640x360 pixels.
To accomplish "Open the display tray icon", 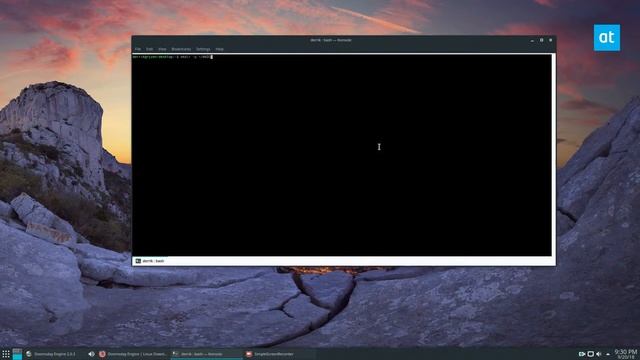I will [590, 354].
